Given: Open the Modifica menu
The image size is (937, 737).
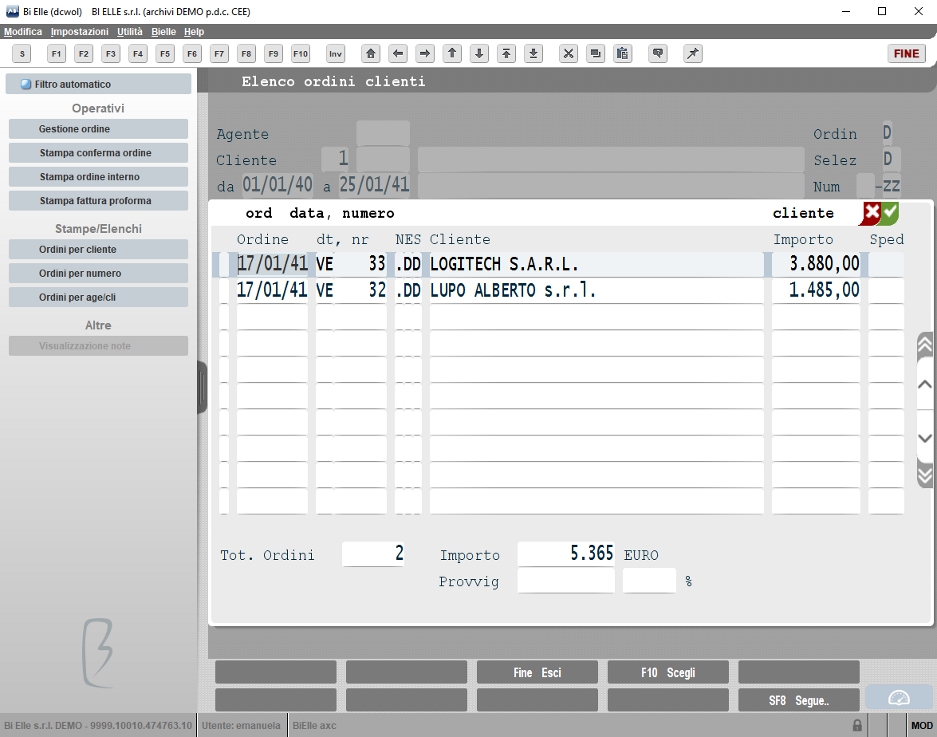Looking at the screenshot, I should (x=23, y=32).
